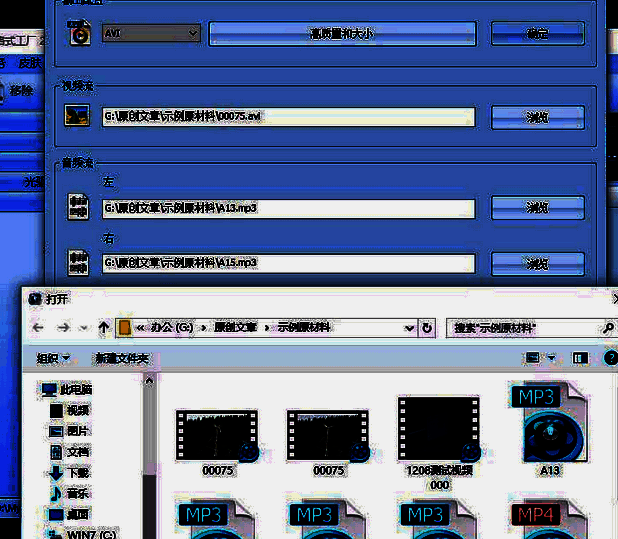Go back in the Open dialog
This screenshot has height=539, width=618.
point(38,328)
